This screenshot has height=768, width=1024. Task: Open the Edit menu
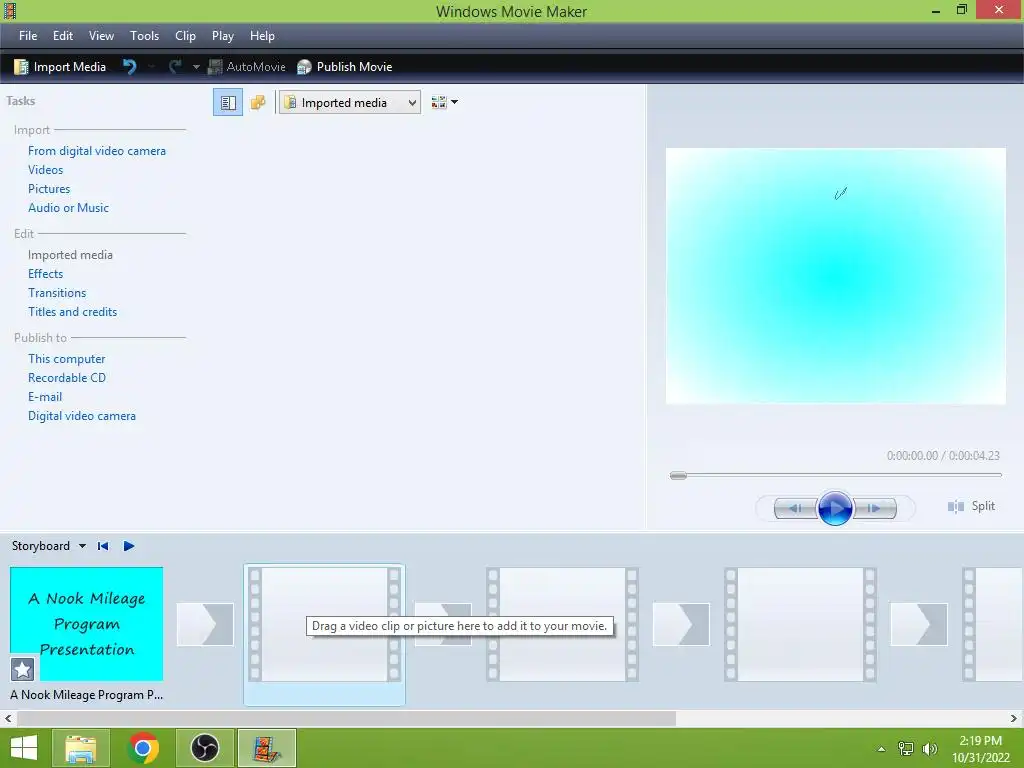point(63,36)
